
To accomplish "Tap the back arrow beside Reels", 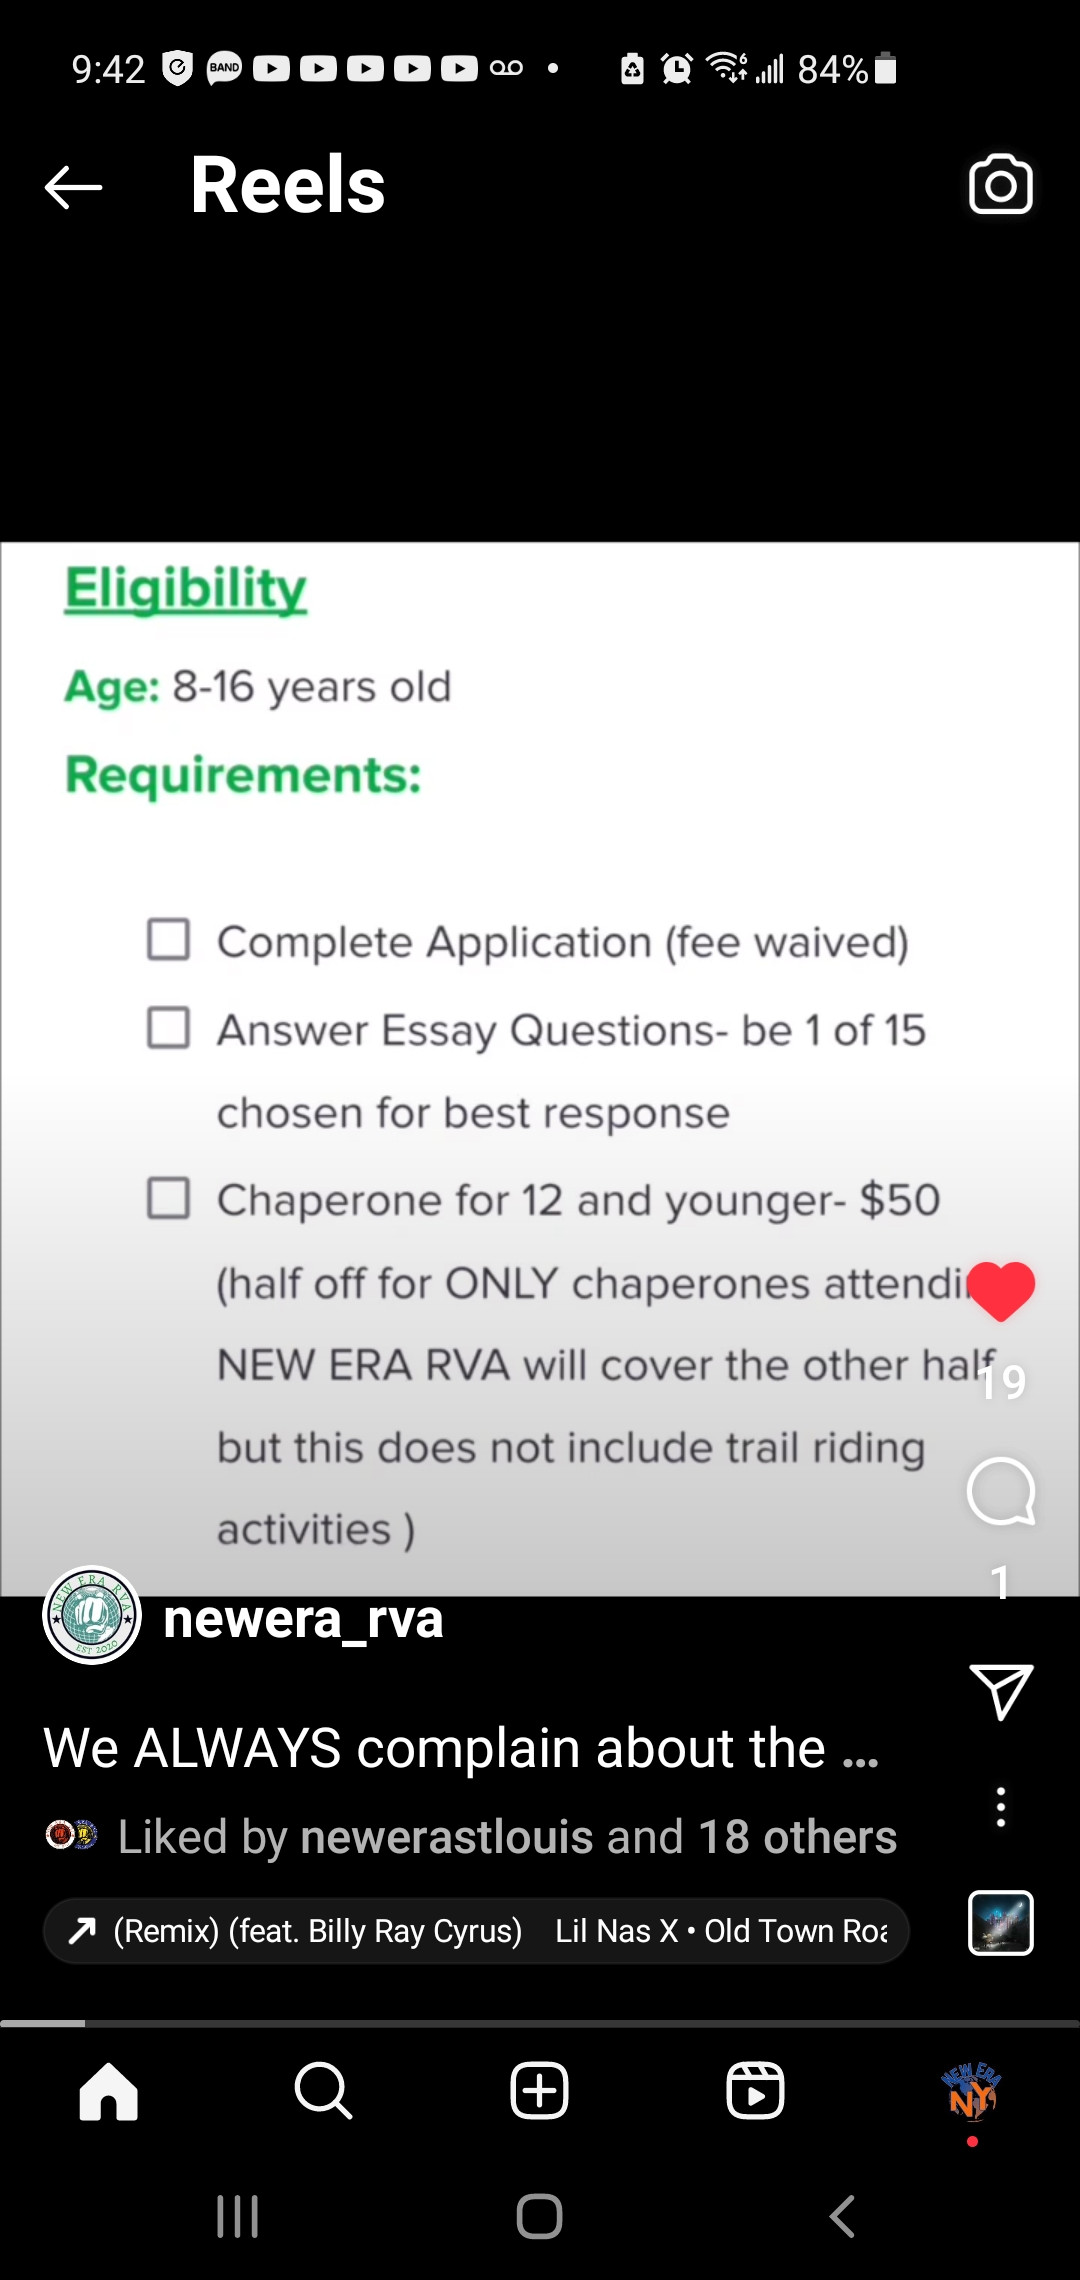I will [74, 187].
